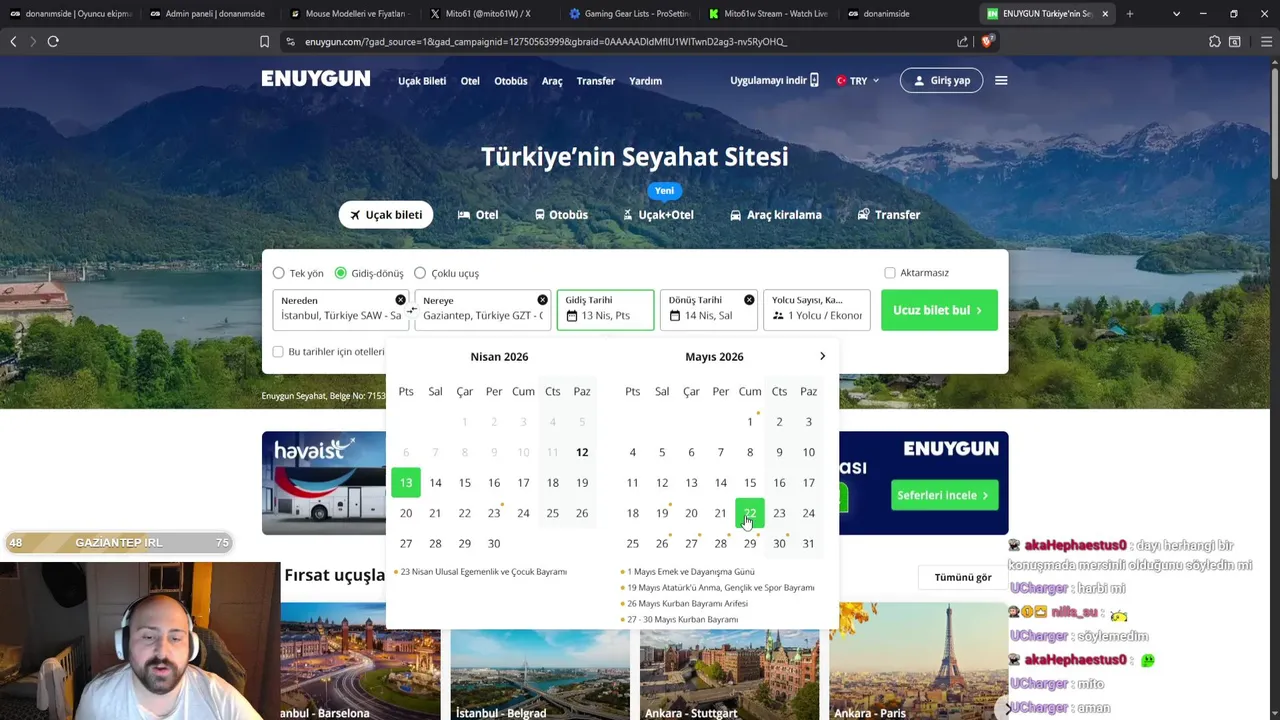Switch to Mito61 X browser tab
This screenshot has width=1280, height=720.
(x=488, y=14)
